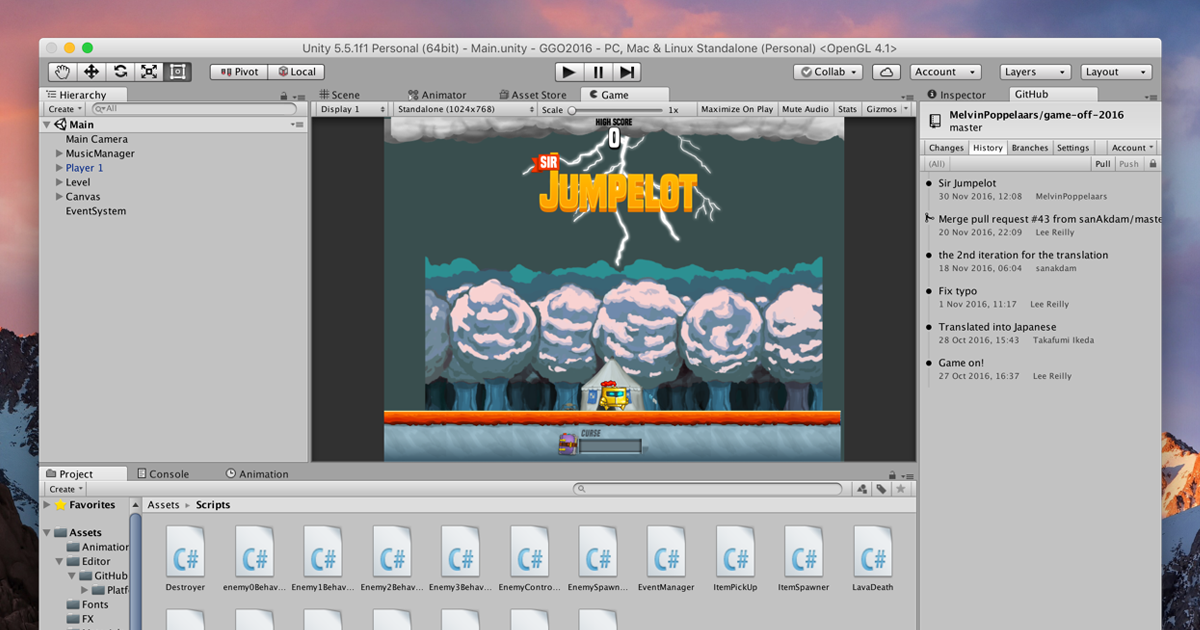Select the Hand pan tool
The image size is (1200, 630).
(x=60, y=71)
